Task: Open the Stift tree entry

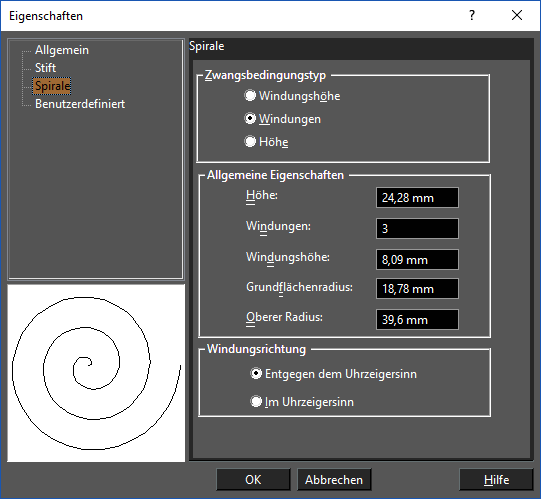Action: click(x=46, y=68)
